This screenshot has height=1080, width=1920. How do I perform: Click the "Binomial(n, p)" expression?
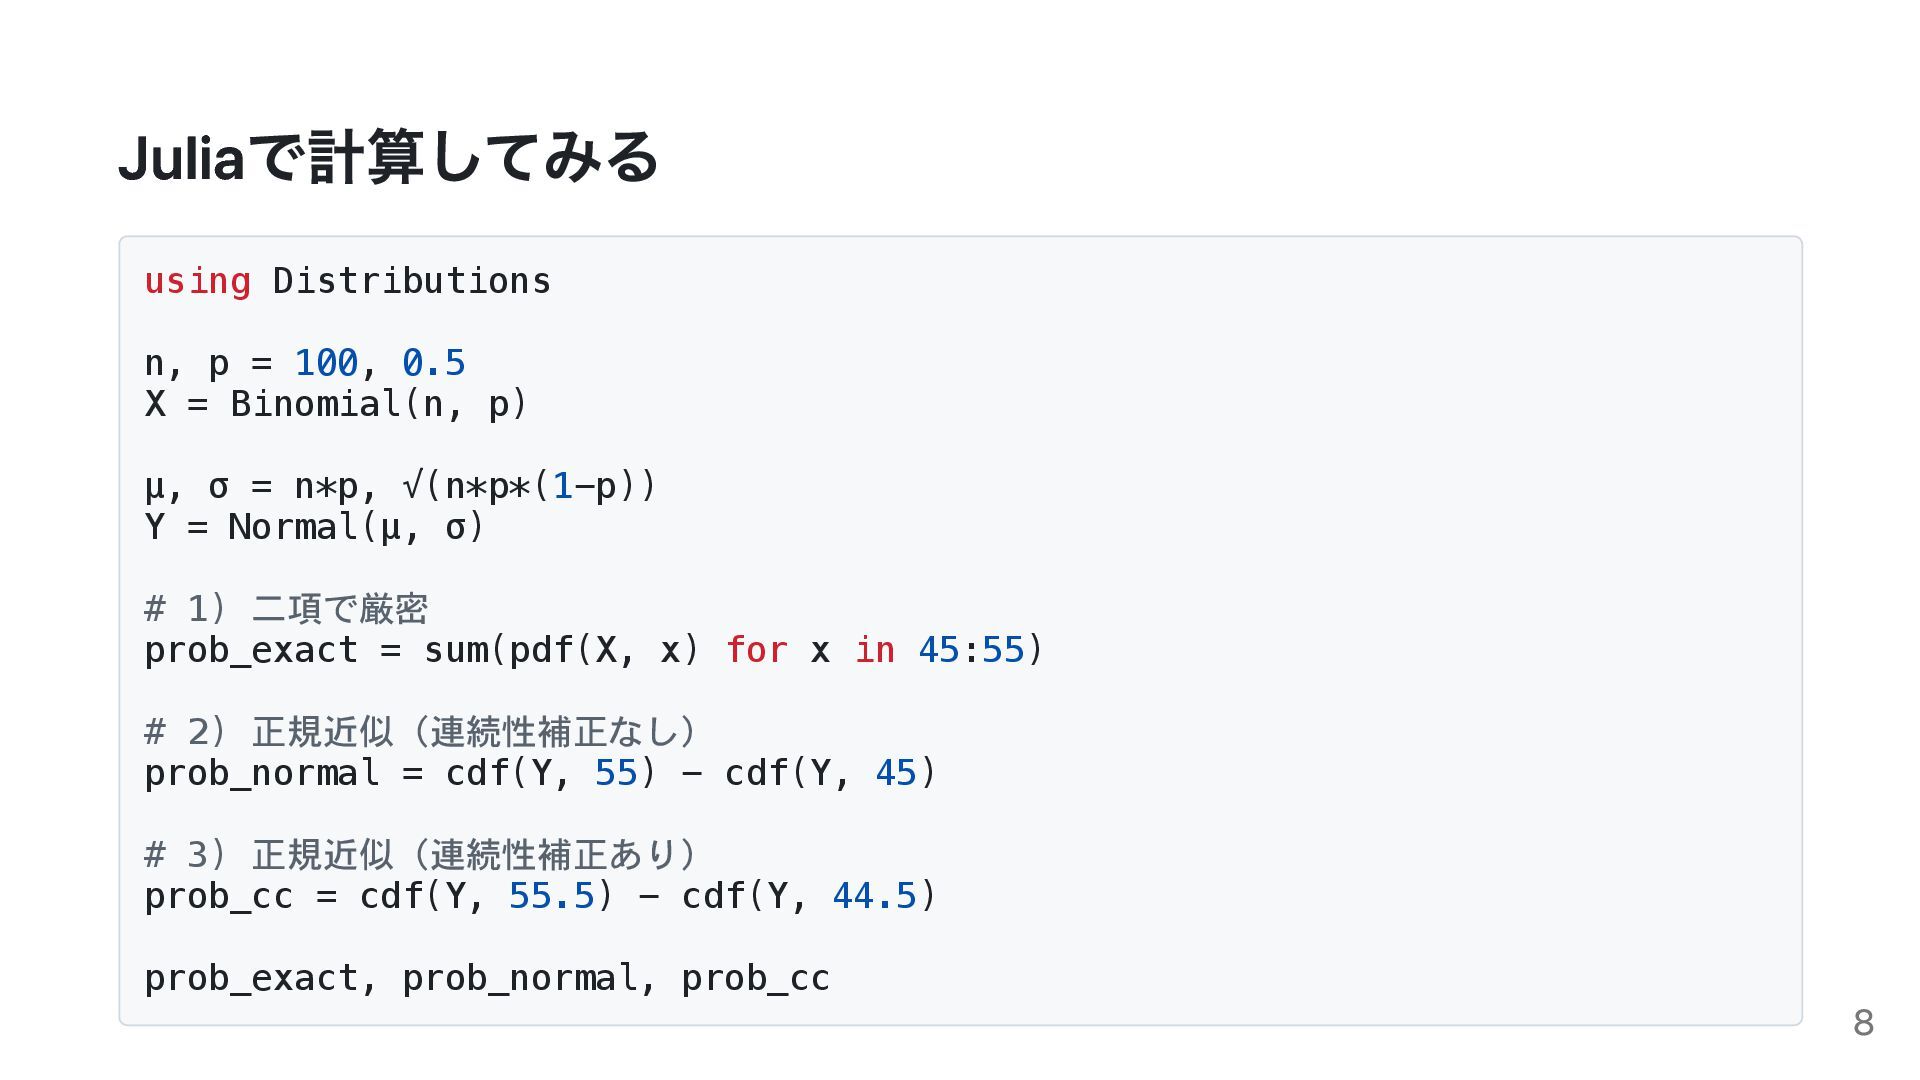(x=378, y=404)
